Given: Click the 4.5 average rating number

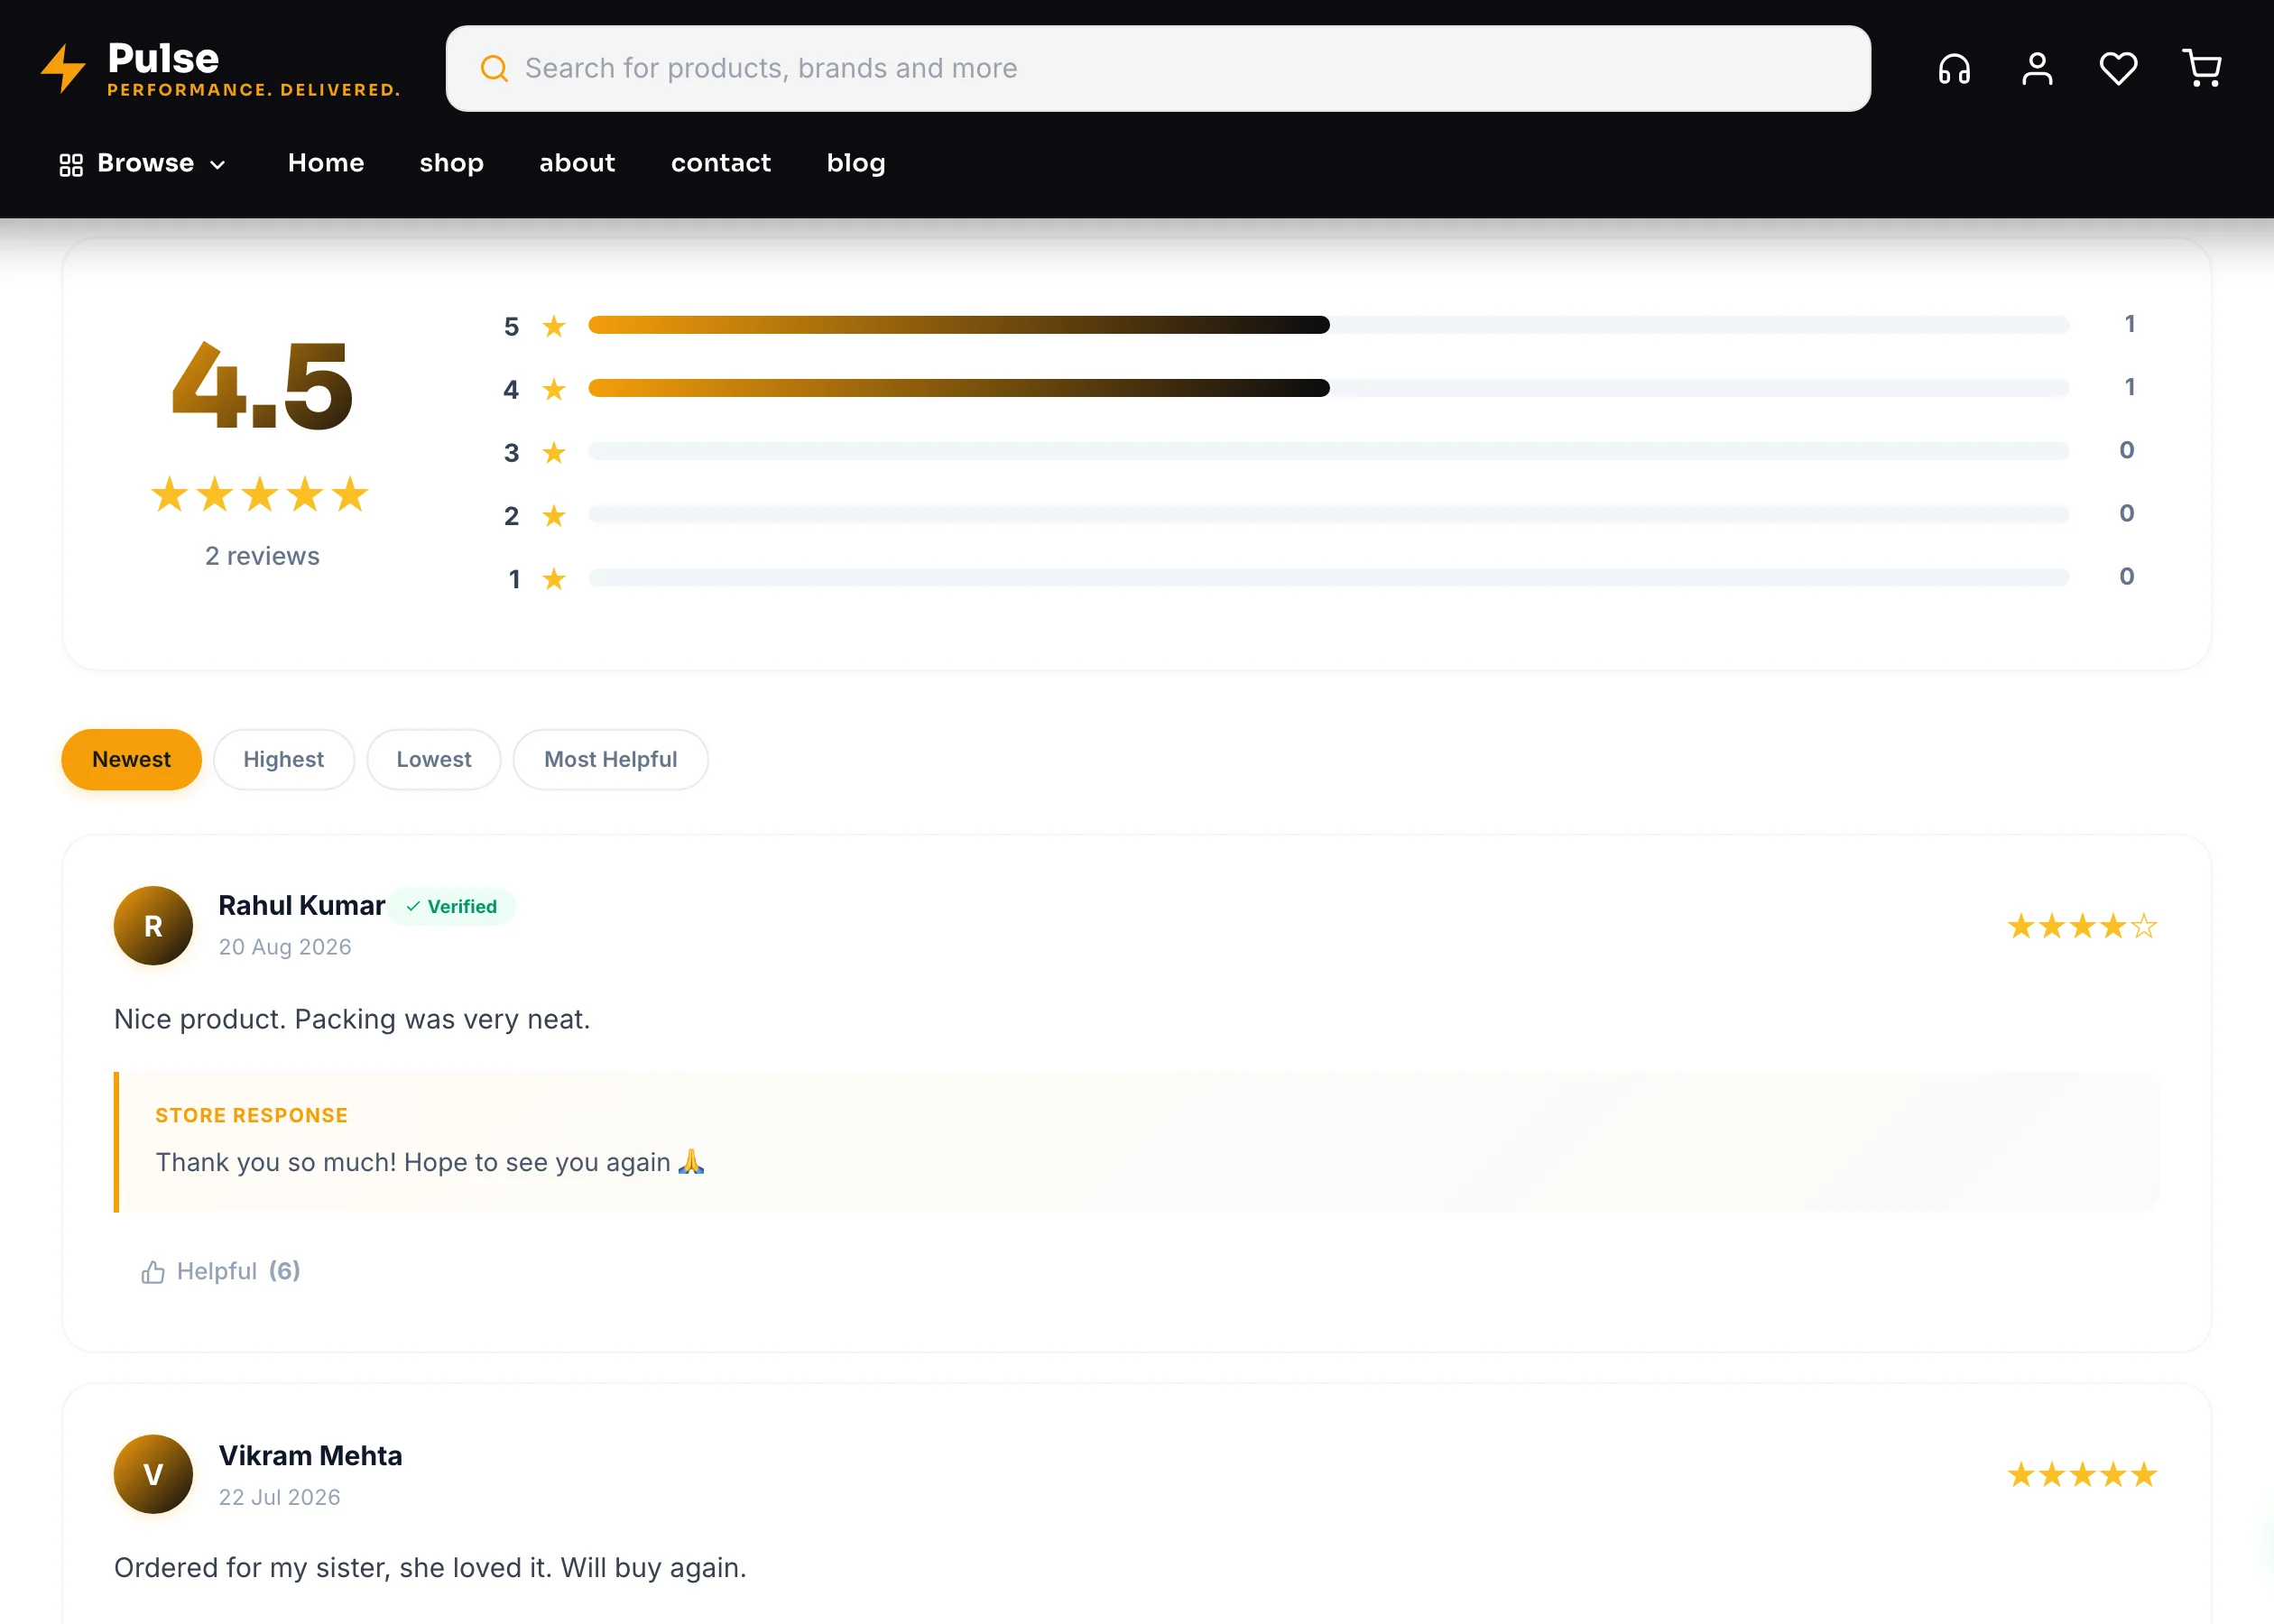Looking at the screenshot, I should (261, 385).
